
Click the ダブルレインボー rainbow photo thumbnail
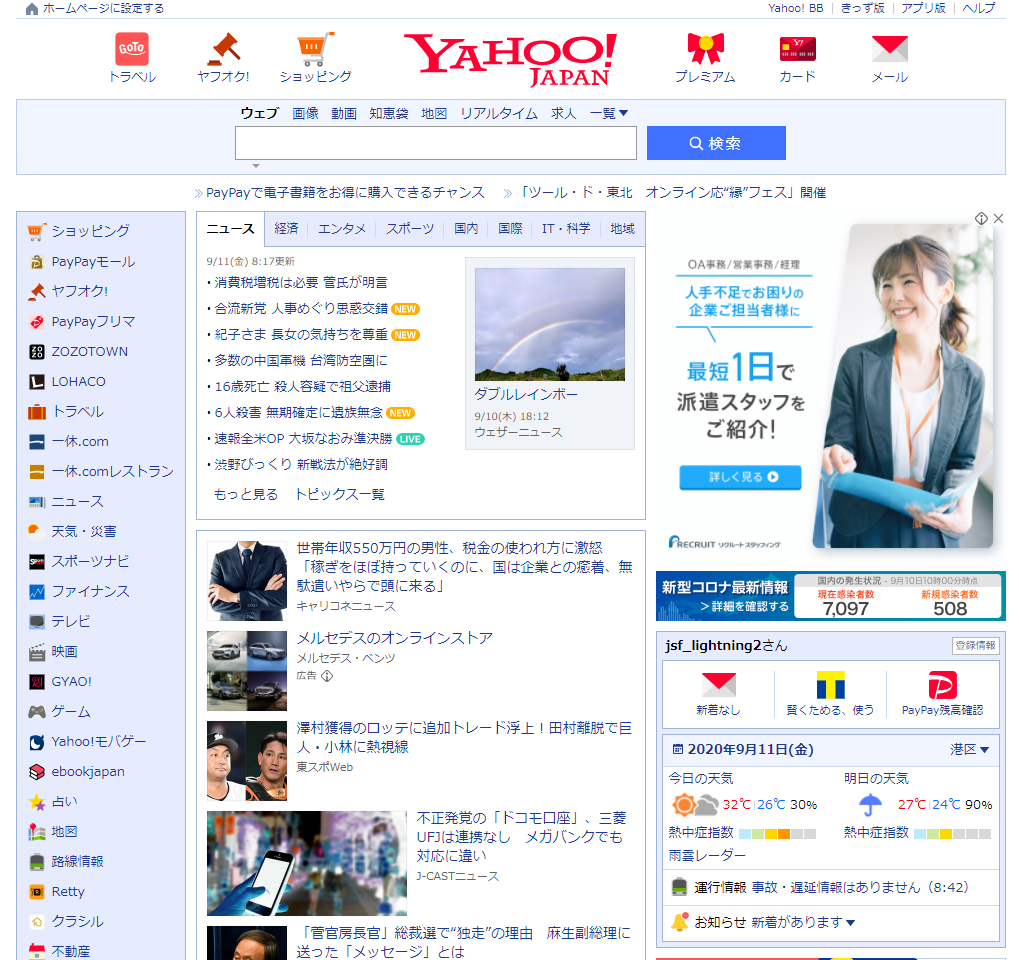click(x=549, y=324)
